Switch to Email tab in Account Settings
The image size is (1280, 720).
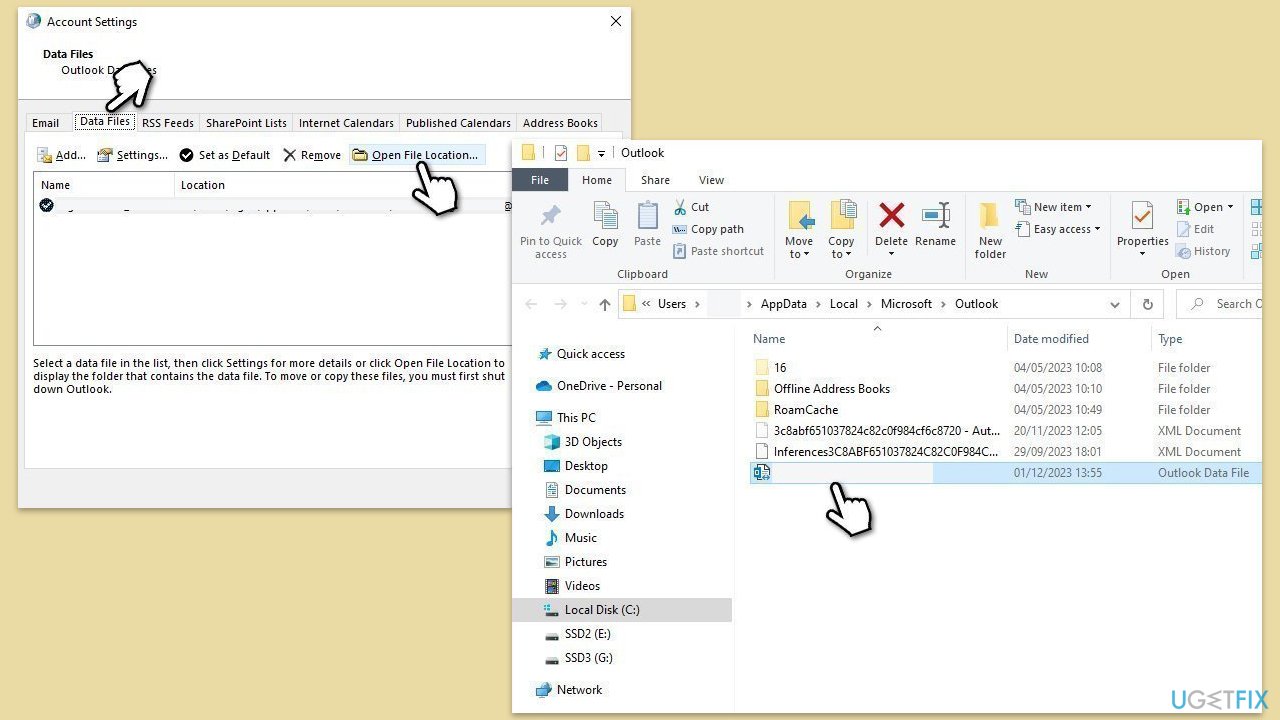point(46,123)
